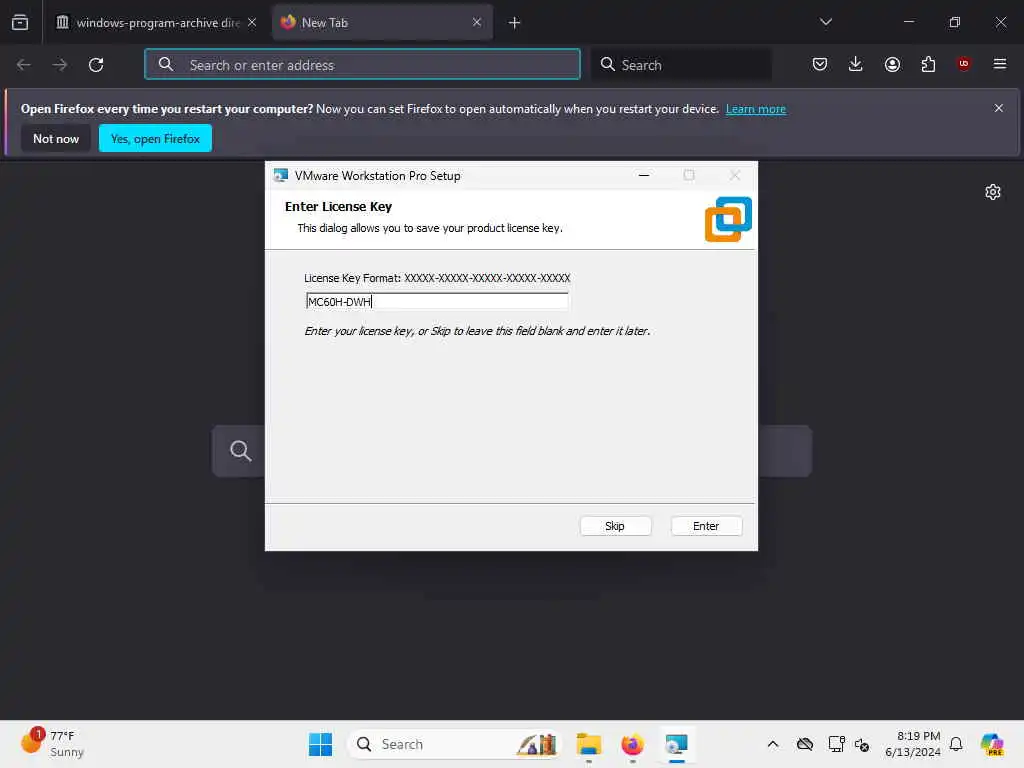The width and height of the screenshot is (1024, 768).
Task: Restore down the Firefox window
Action: click(x=954, y=22)
